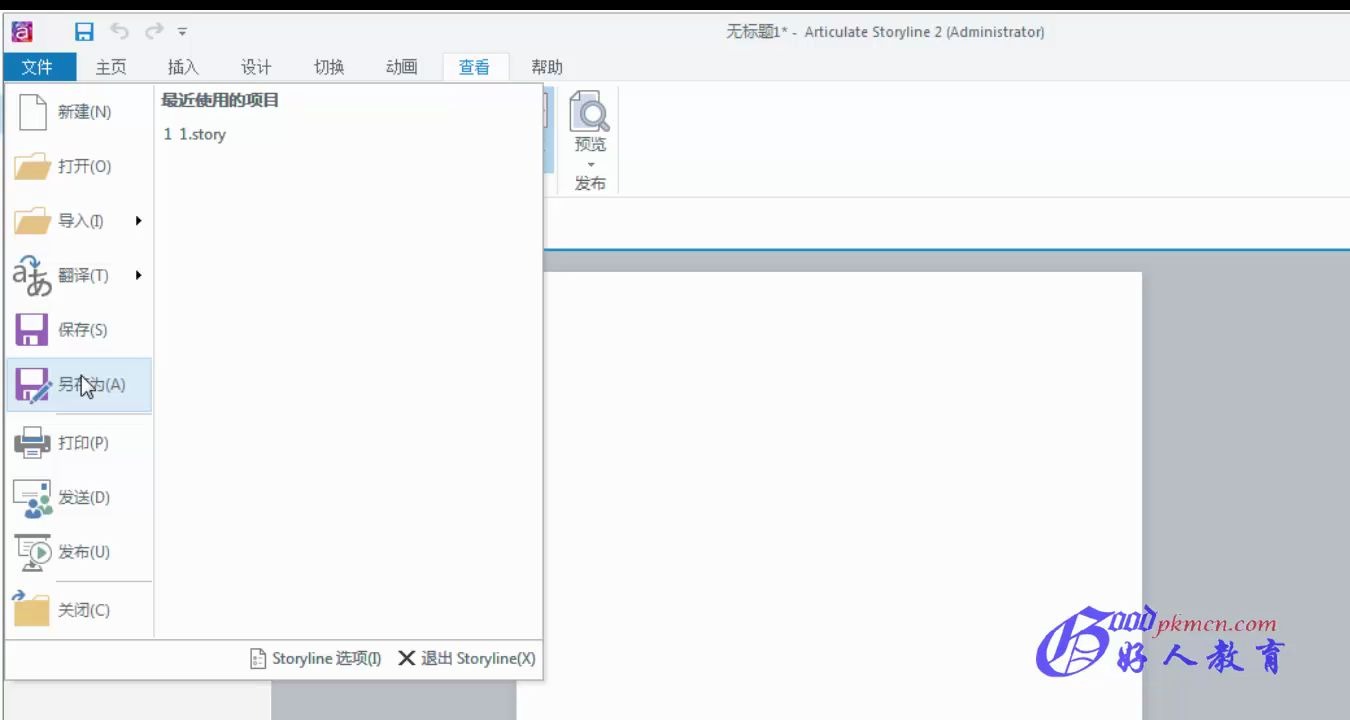This screenshot has height=720, width=1350.
Task: Open Storyline Options (Storyline 选项)
Action: (x=316, y=658)
